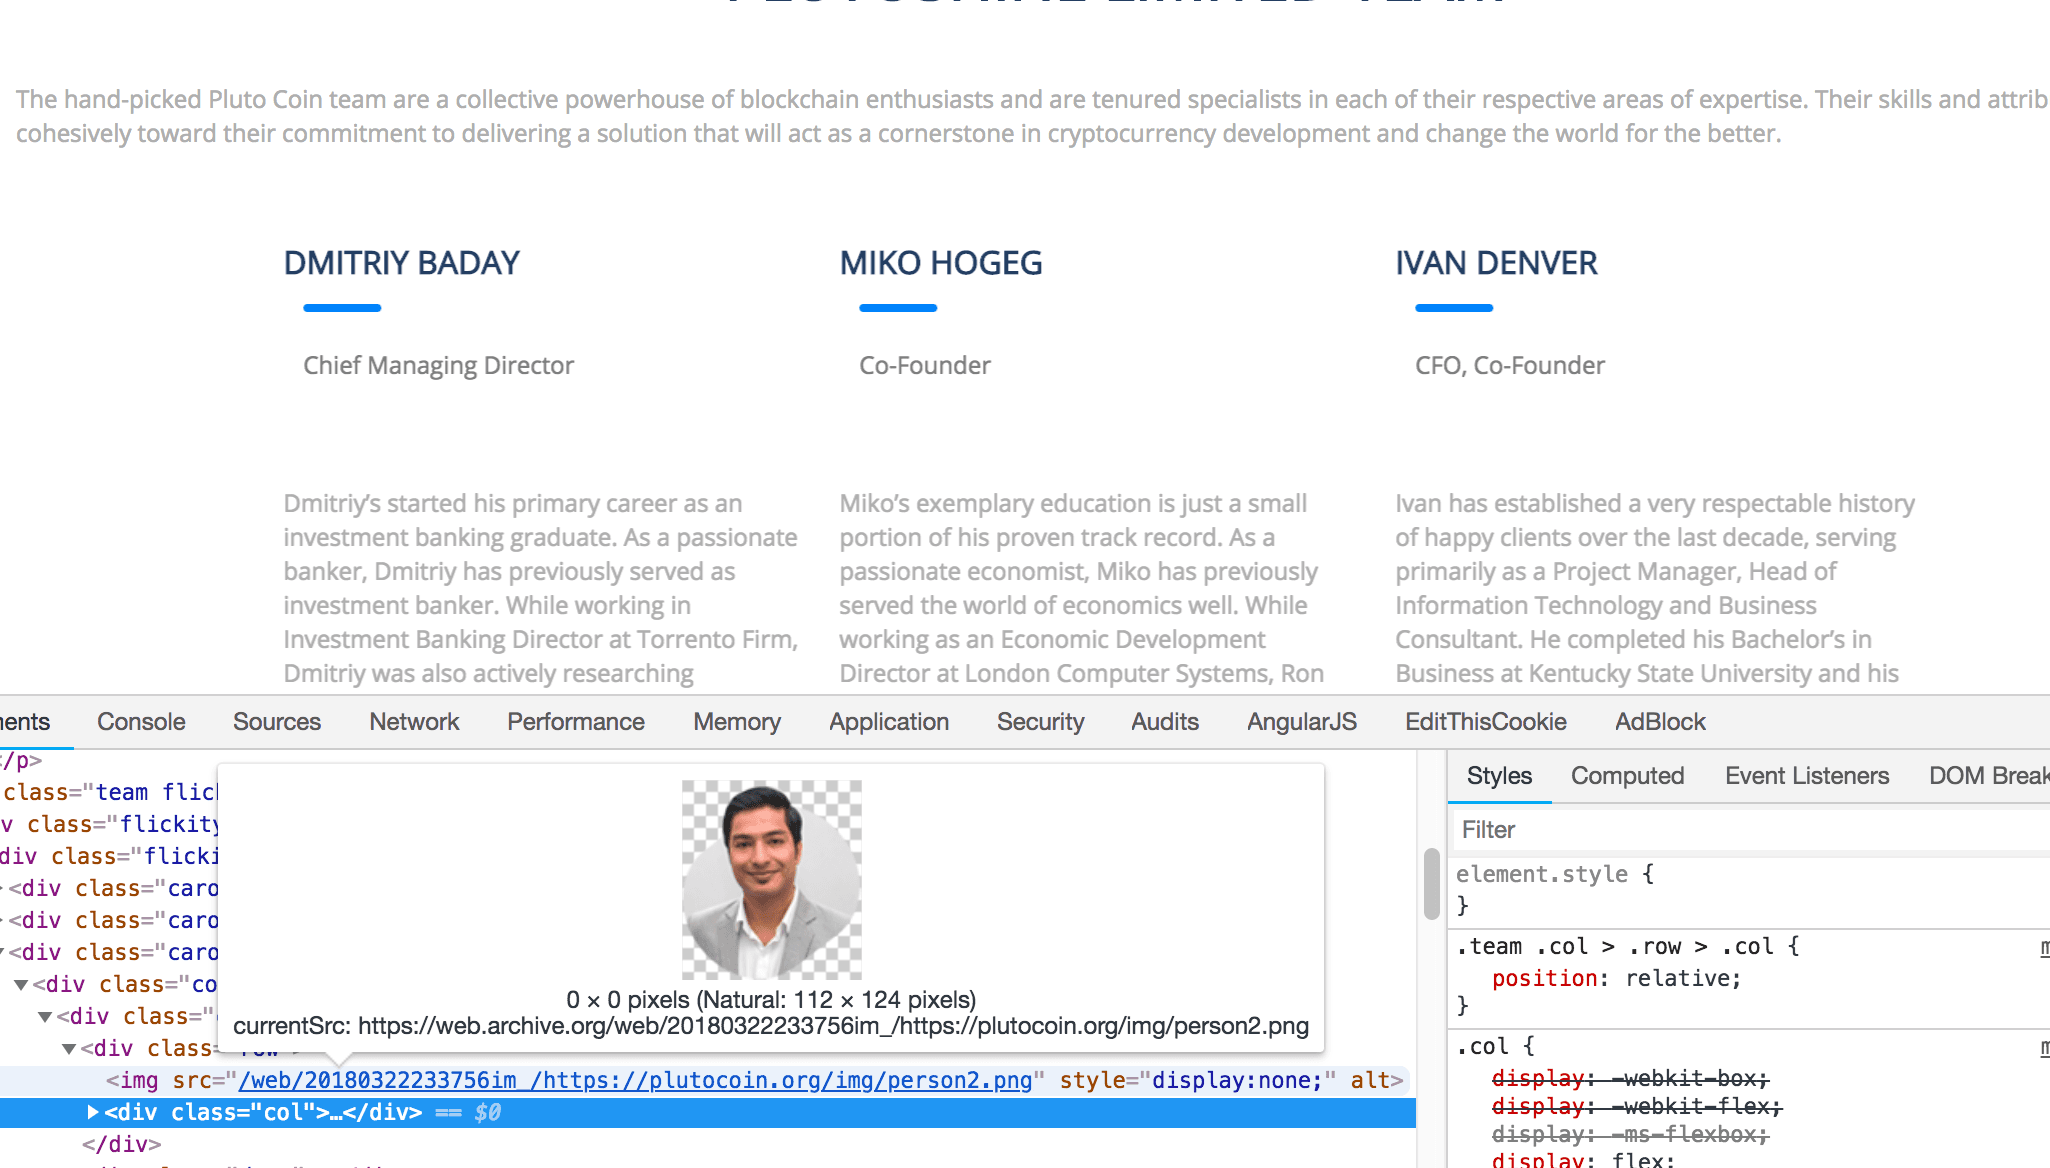This screenshot has height=1168, width=2050.
Task: Switch to the Computed styles tab
Action: tap(1627, 775)
